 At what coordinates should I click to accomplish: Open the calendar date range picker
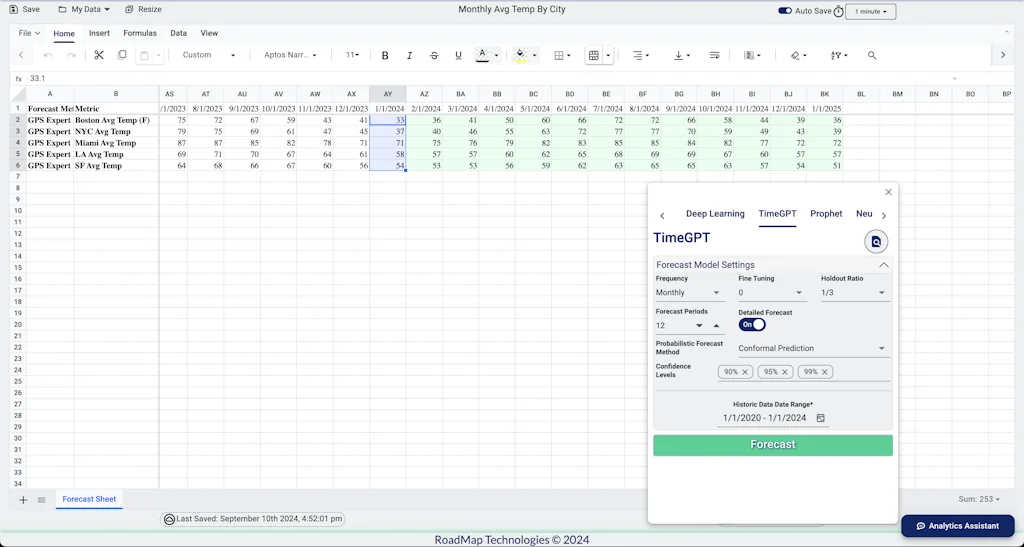[x=820, y=418]
